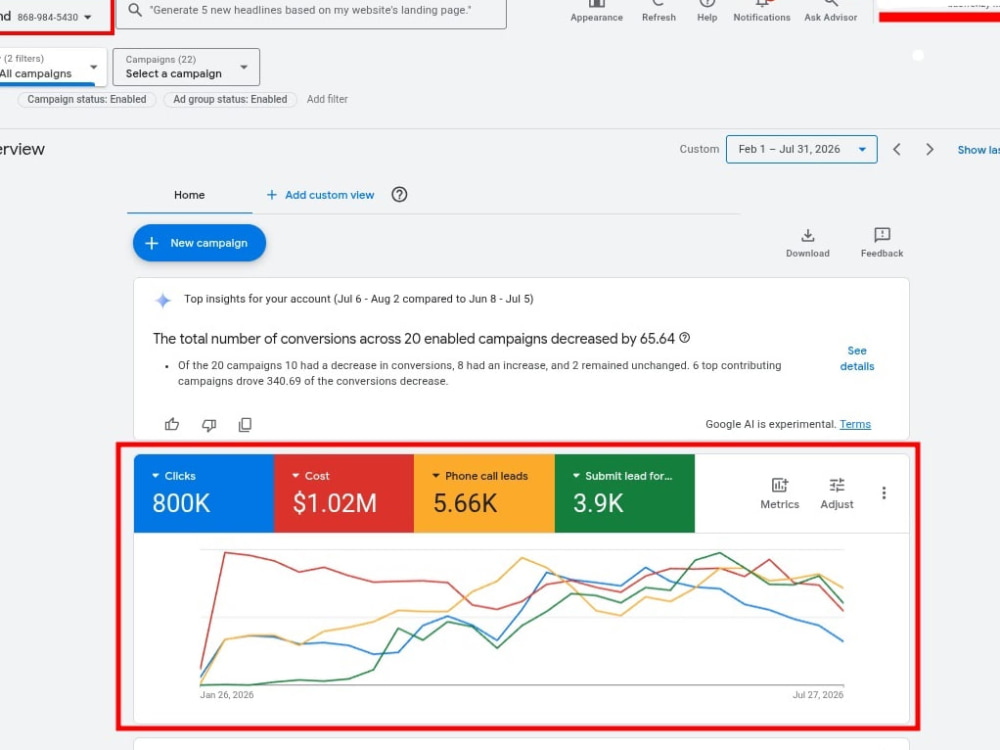1000x750 pixels.
Task: Click the Jan 26, 2026 axis label
Action: tap(226, 695)
